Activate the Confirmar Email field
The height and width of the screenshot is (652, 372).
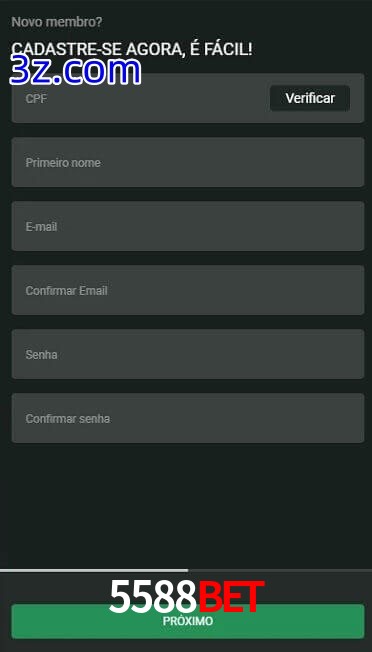click(188, 290)
